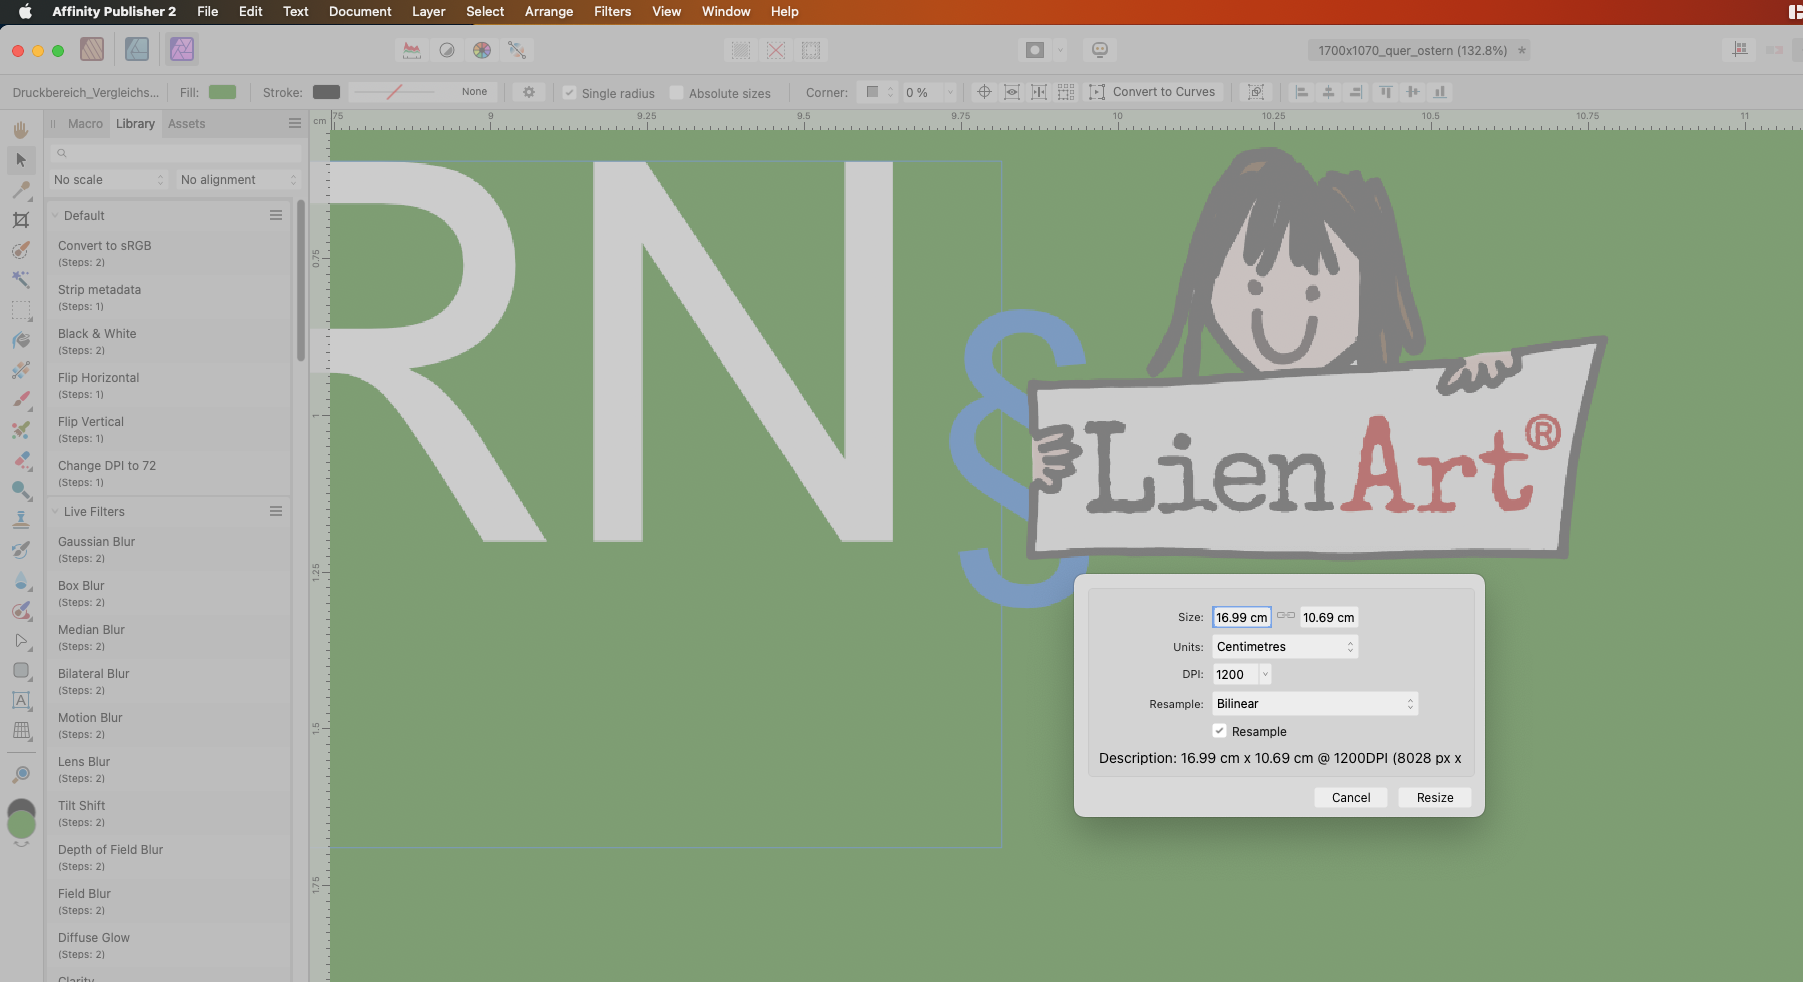
Task: Select the Erase Brush tool
Action: pyautogui.click(x=20, y=460)
